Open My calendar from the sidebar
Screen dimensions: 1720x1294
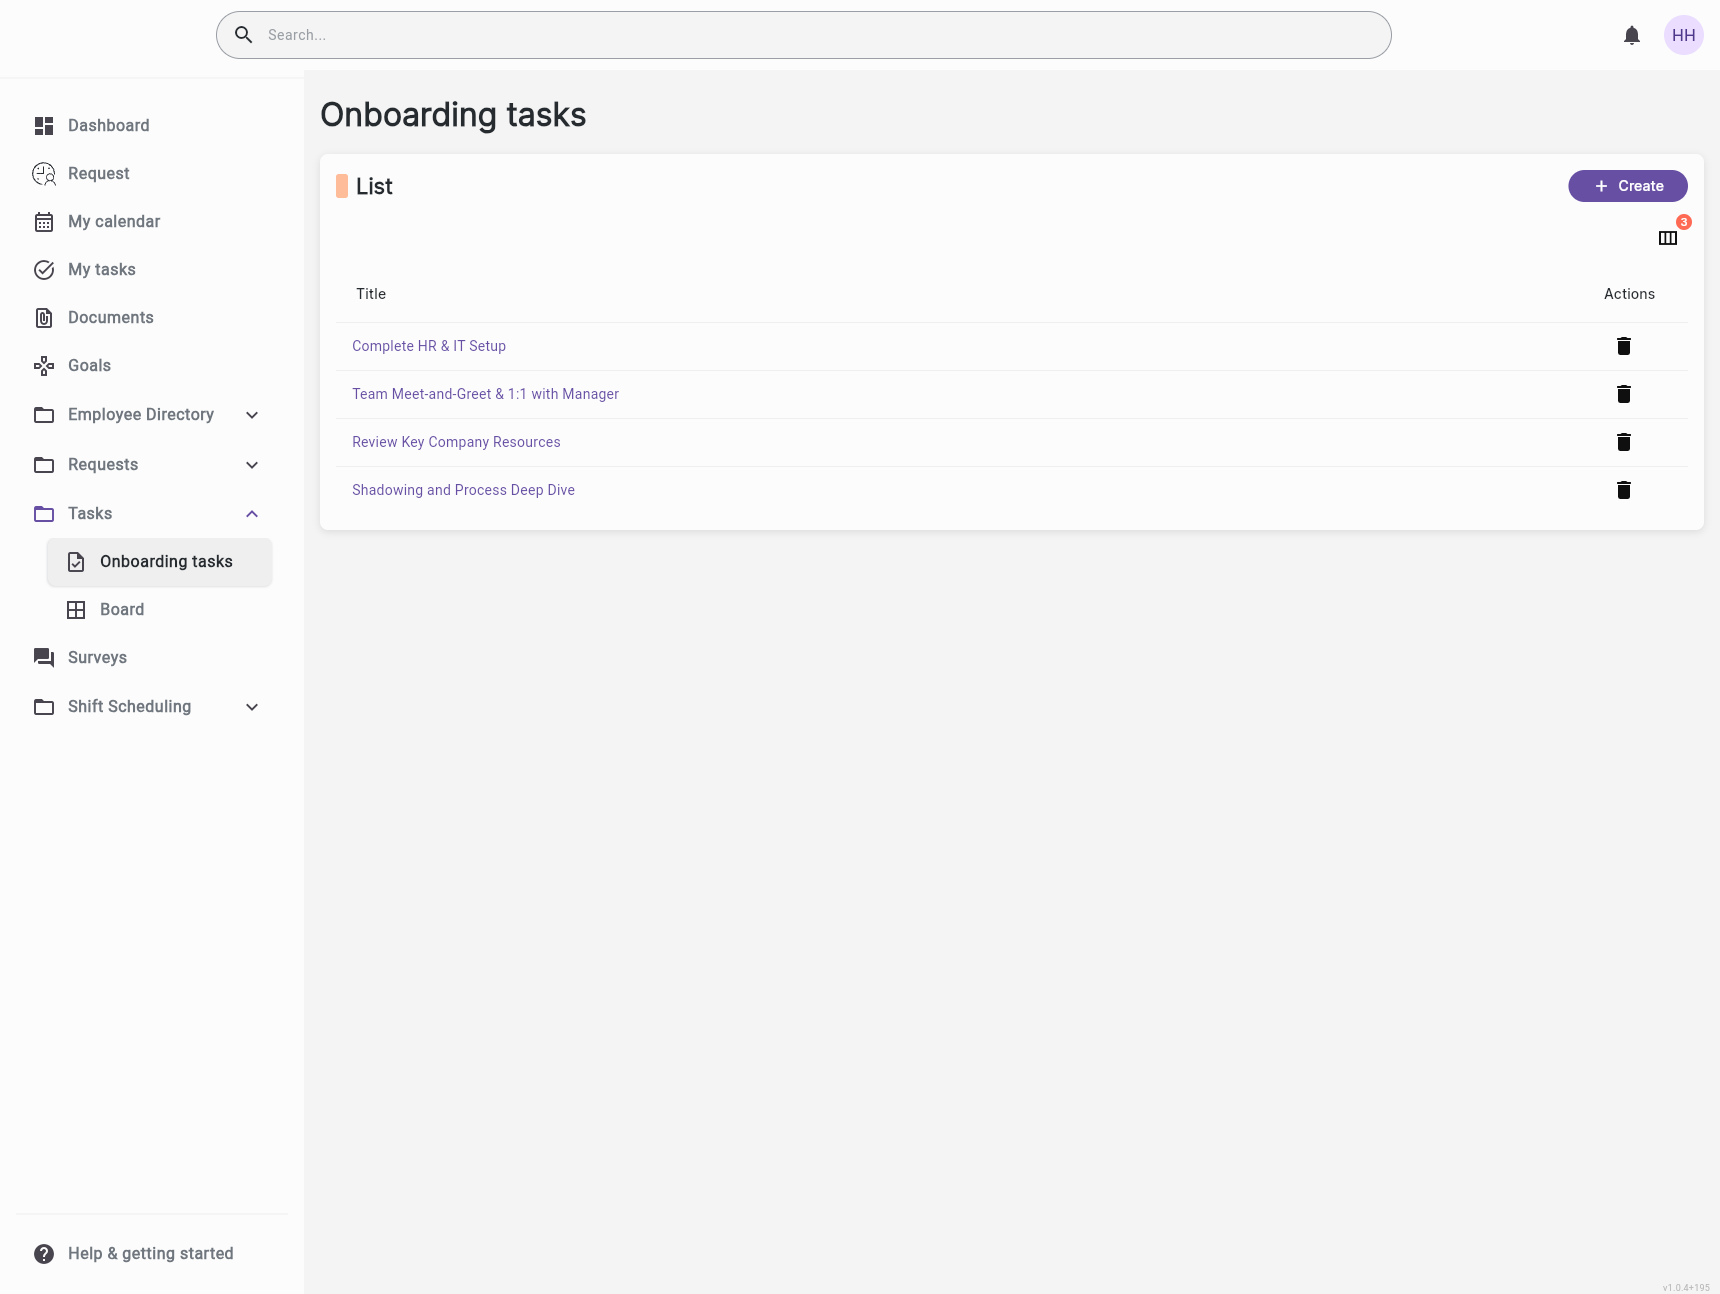point(113,221)
